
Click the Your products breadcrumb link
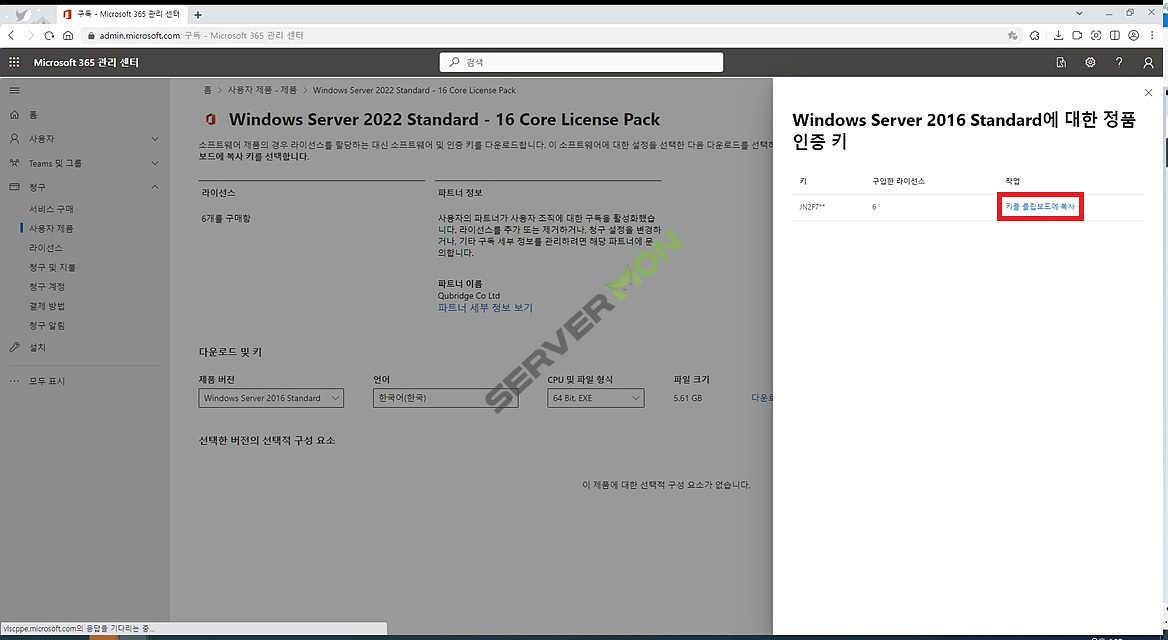click(x=262, y=90)
